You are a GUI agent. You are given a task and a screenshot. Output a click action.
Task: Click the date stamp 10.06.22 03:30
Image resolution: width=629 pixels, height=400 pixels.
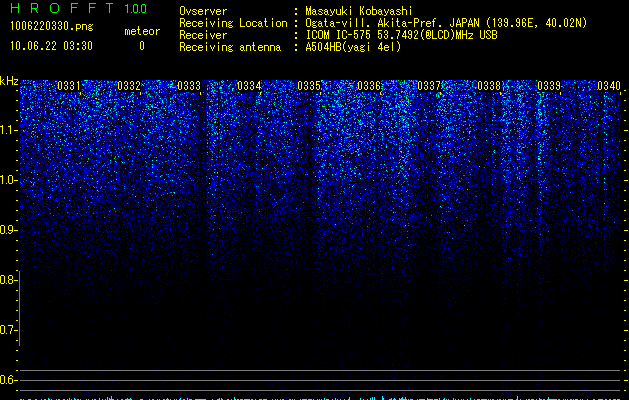pos(51,46)
